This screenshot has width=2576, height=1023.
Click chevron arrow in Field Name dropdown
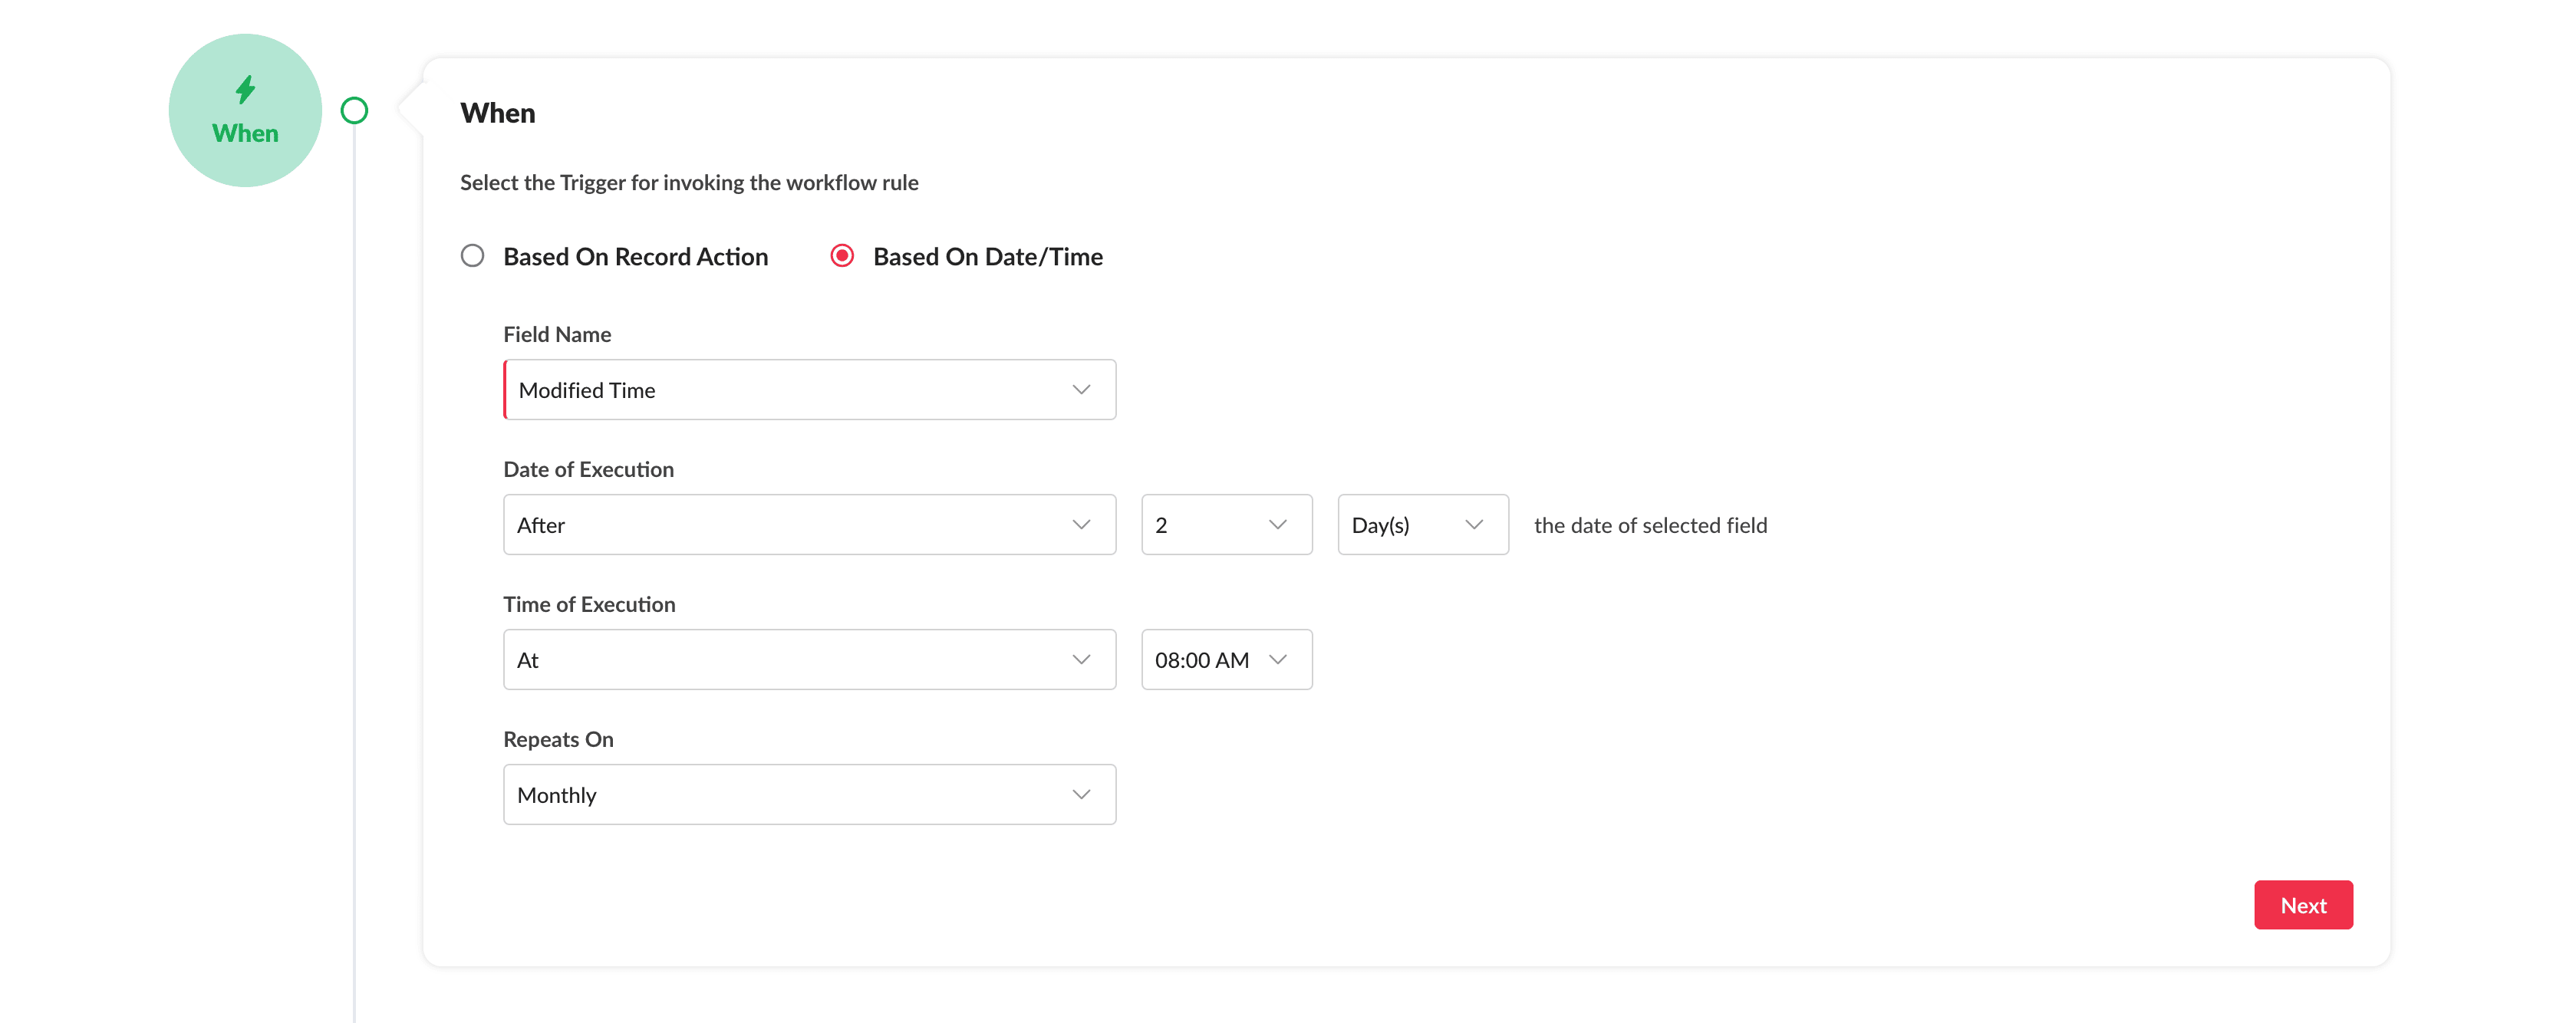(x=1081, y=390)
